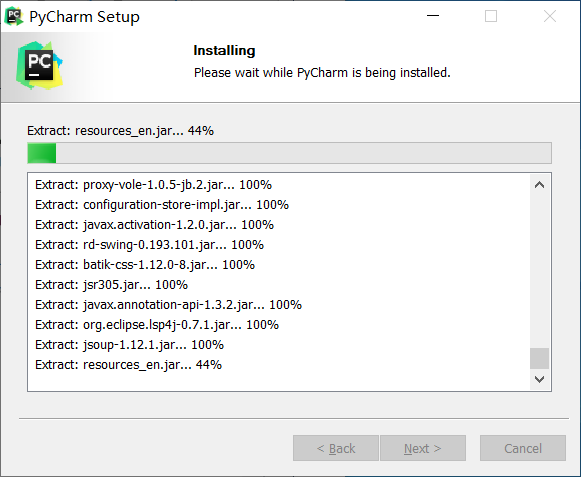The height and width of the screenshot is (477, 581).
Task: Select the proxy-vole-1.0.5-jb.2.jar log line
Action: (x=153, y=185)
